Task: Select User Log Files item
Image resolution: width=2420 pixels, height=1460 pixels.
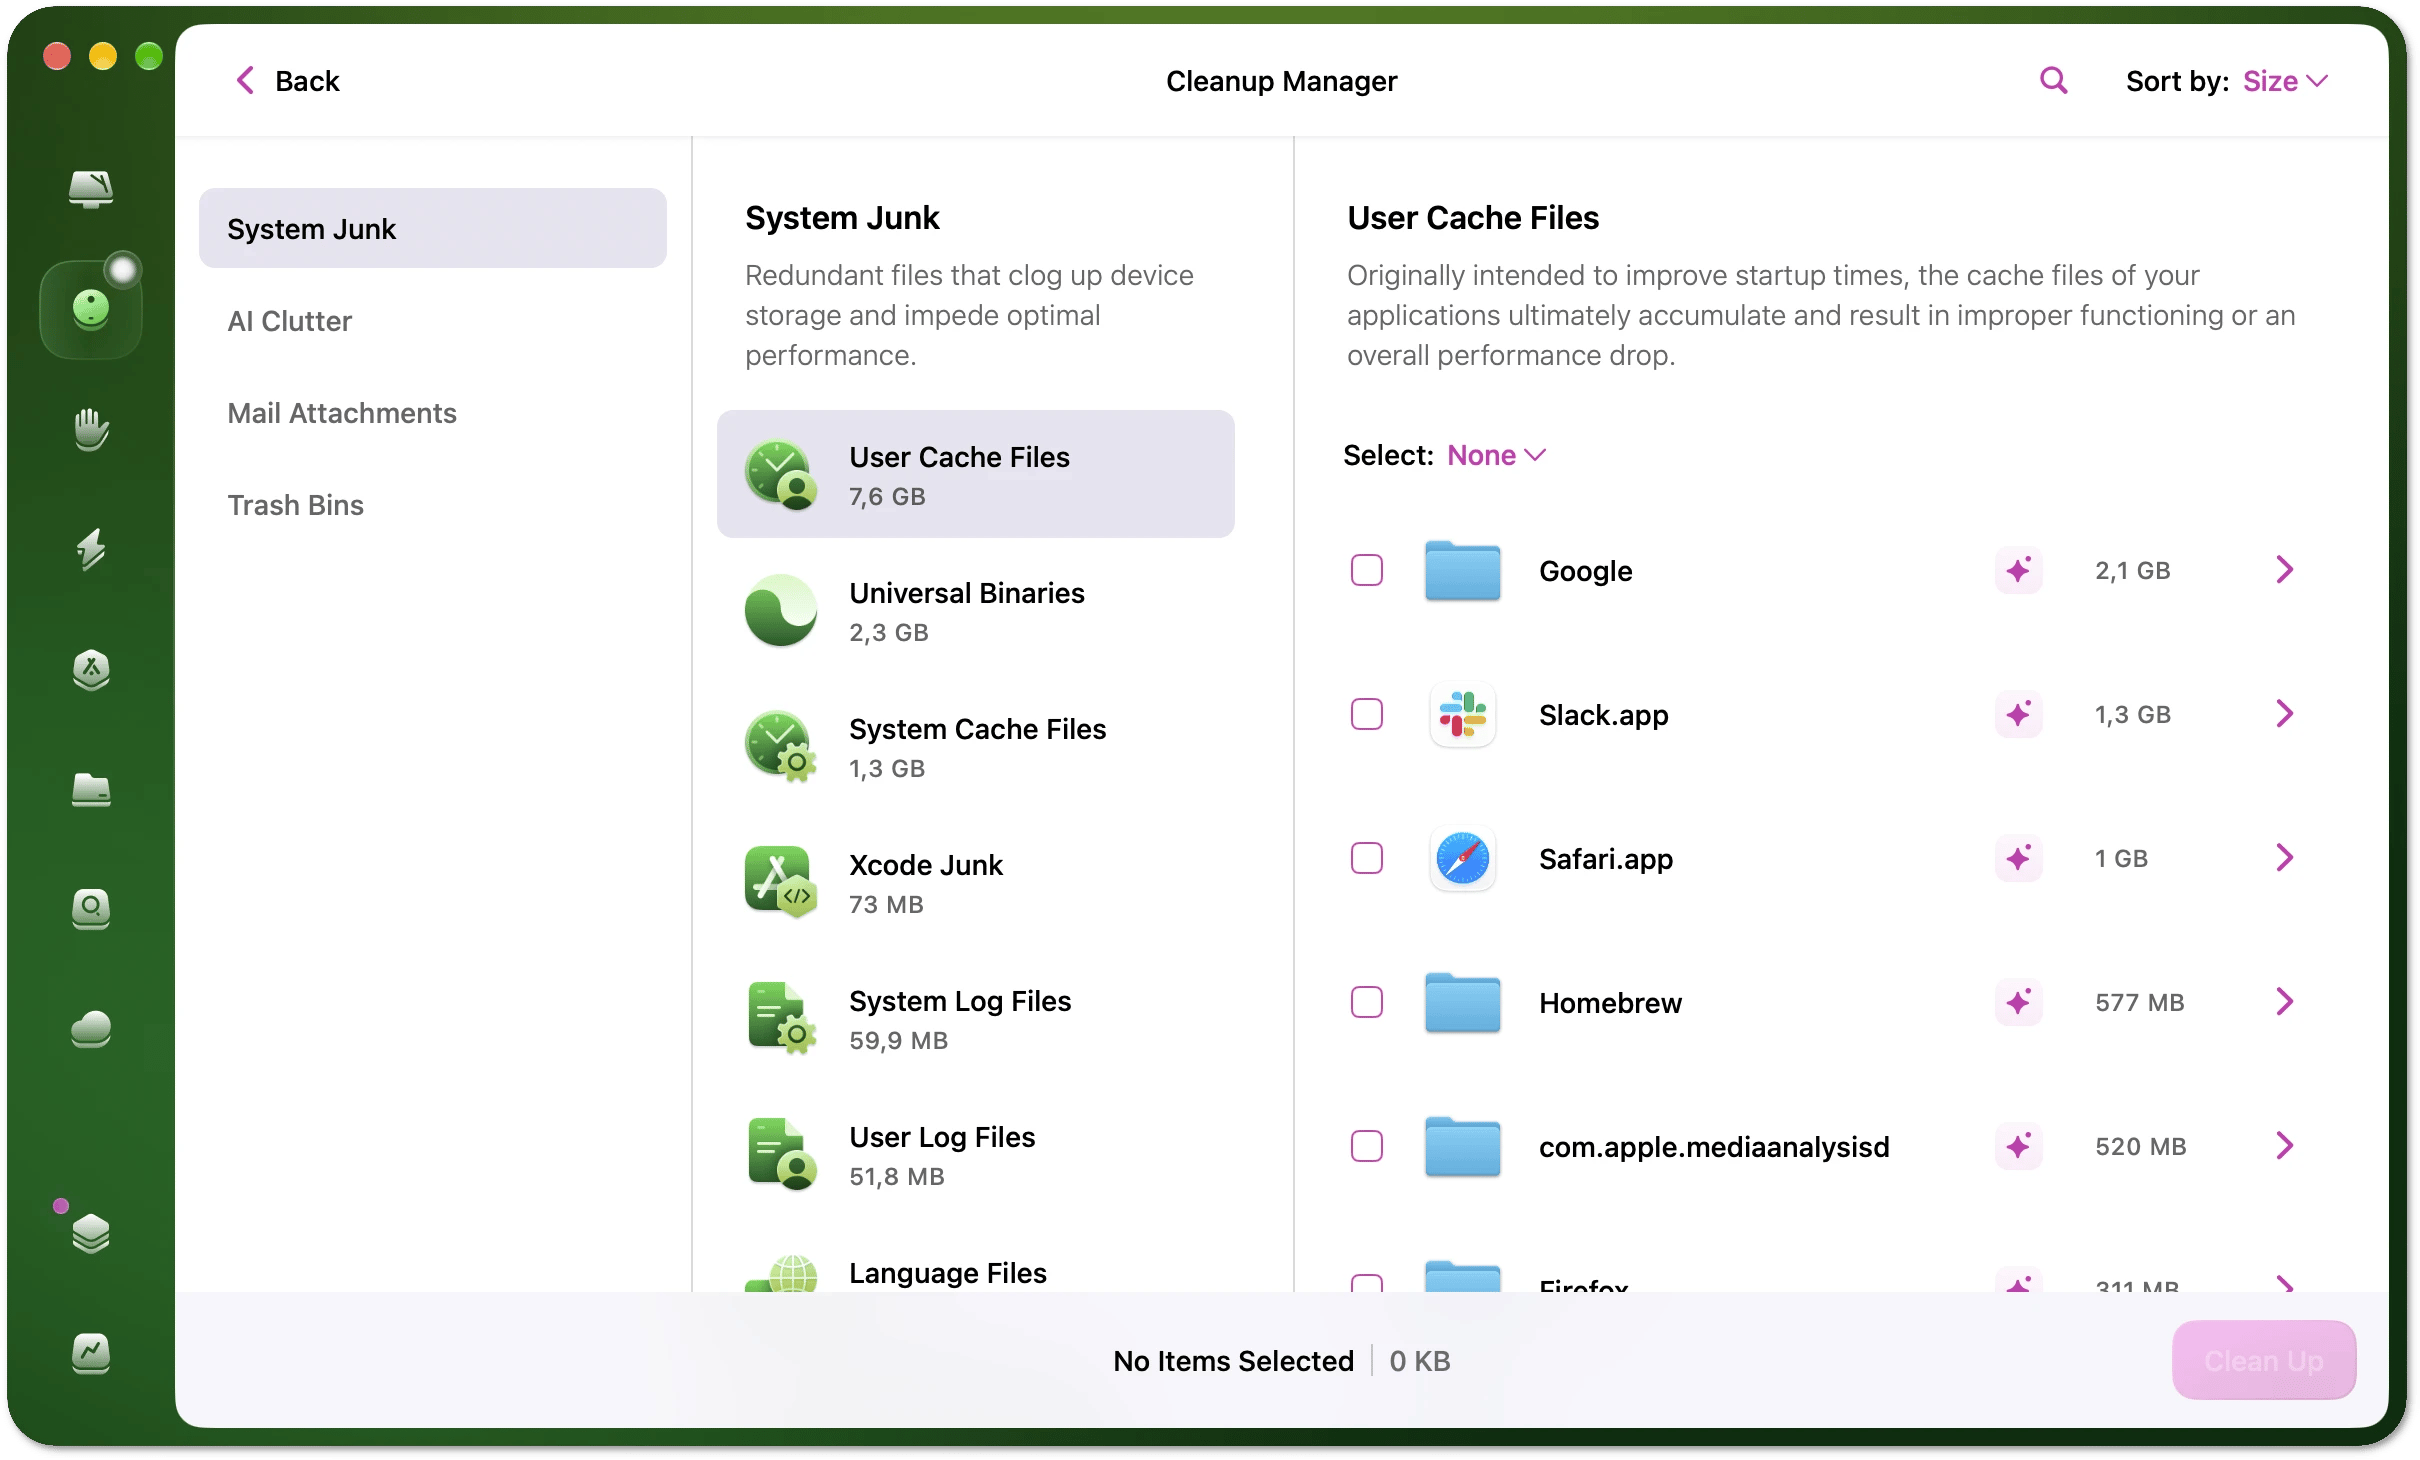Action: [x=976, y=1155]
